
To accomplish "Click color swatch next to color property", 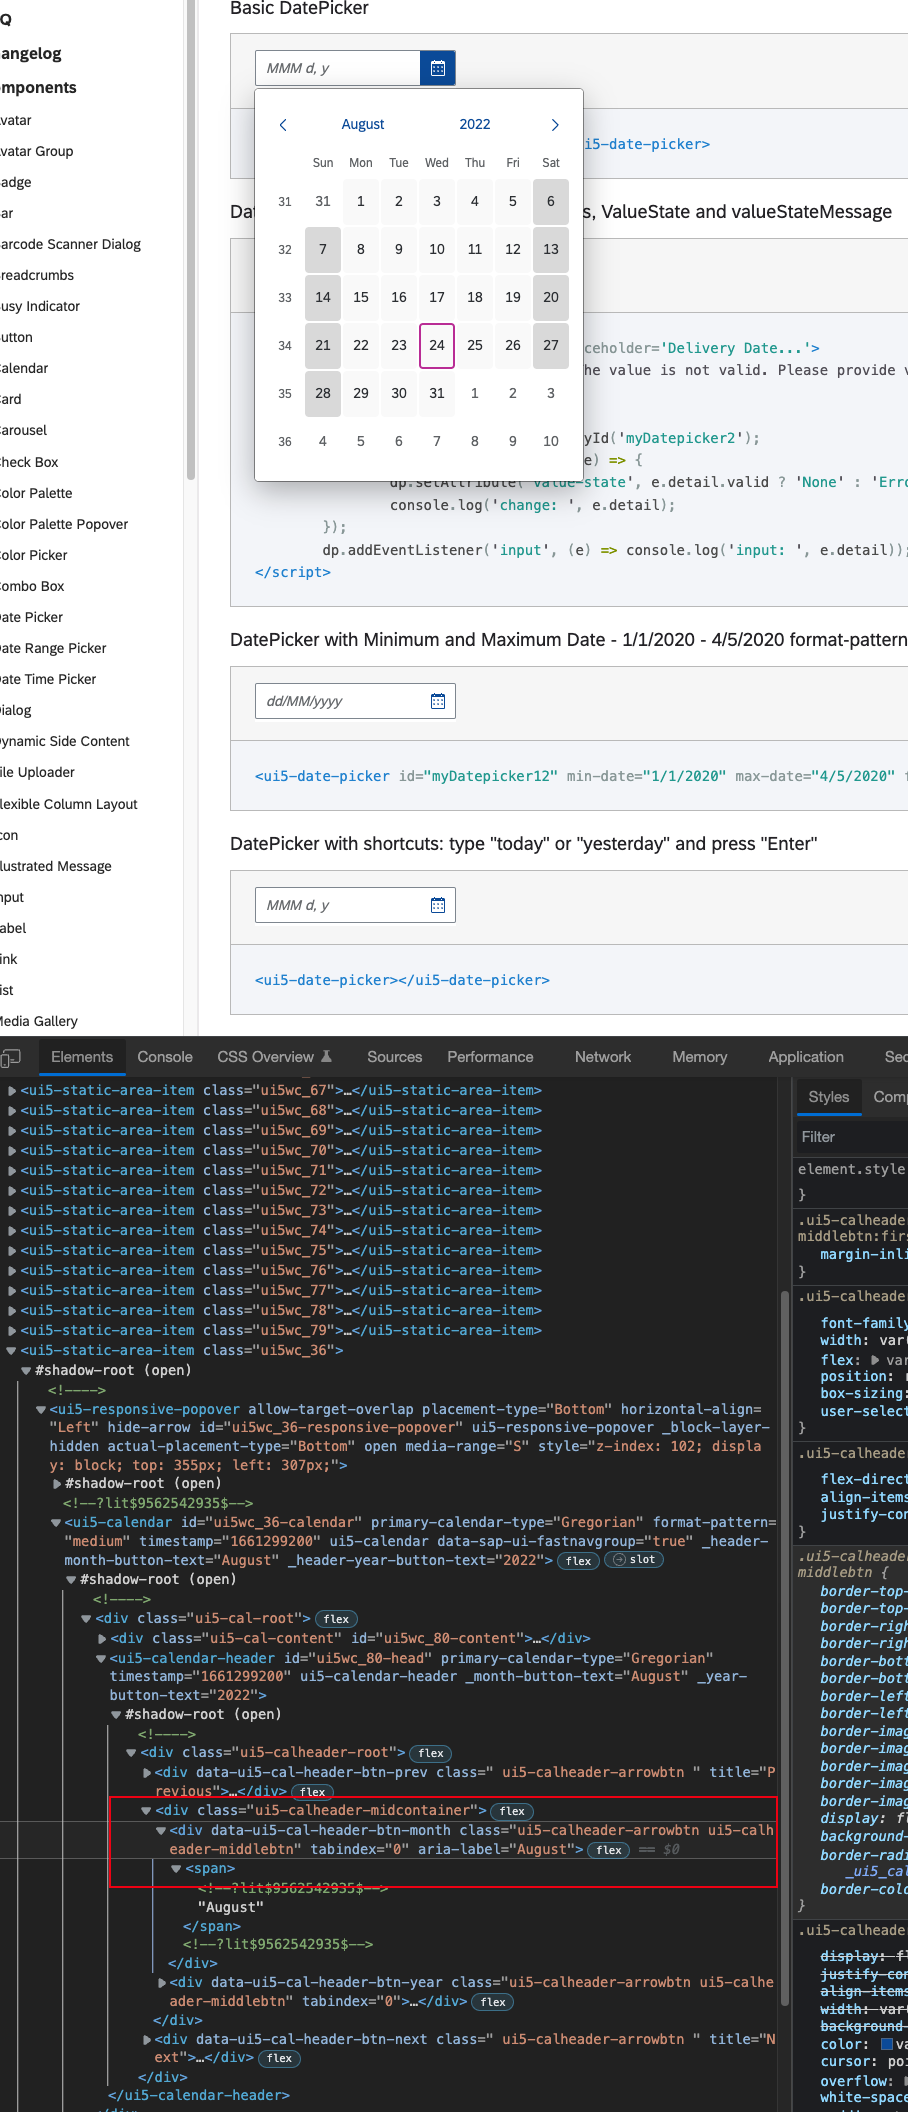I will tap(886, 2043).
